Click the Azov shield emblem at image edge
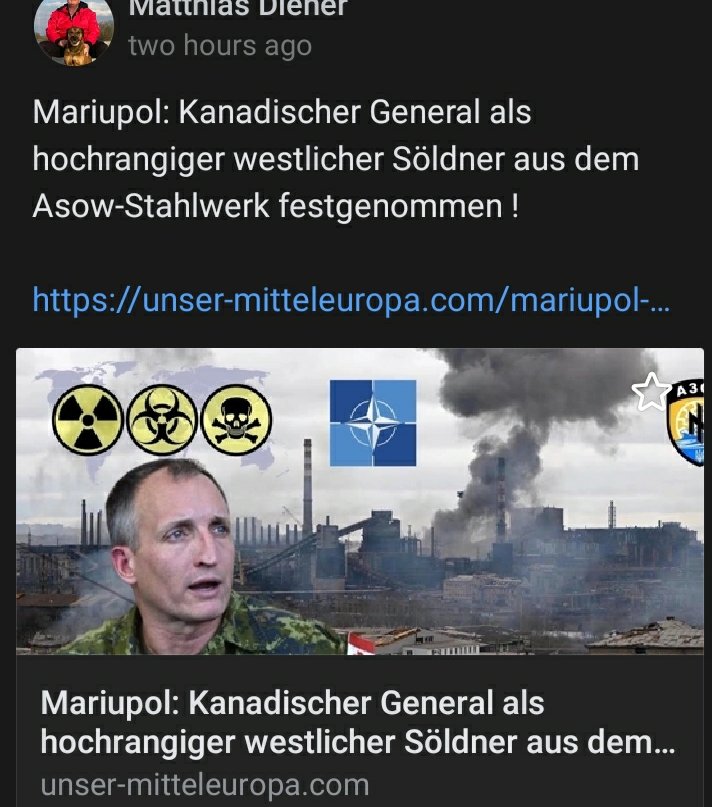This screenshot has width=712, height=807. pyautogui.click(x=686, y=424)
